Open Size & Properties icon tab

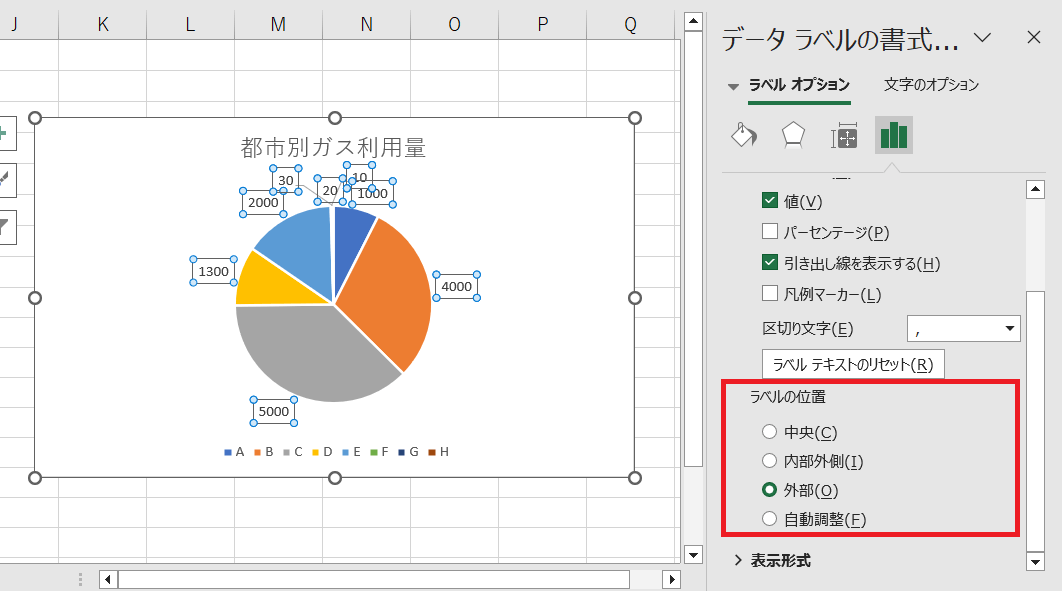844,135
